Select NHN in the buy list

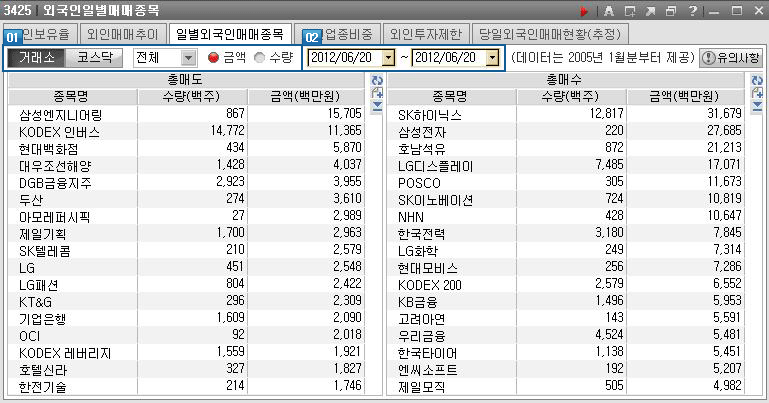(410, 217)
